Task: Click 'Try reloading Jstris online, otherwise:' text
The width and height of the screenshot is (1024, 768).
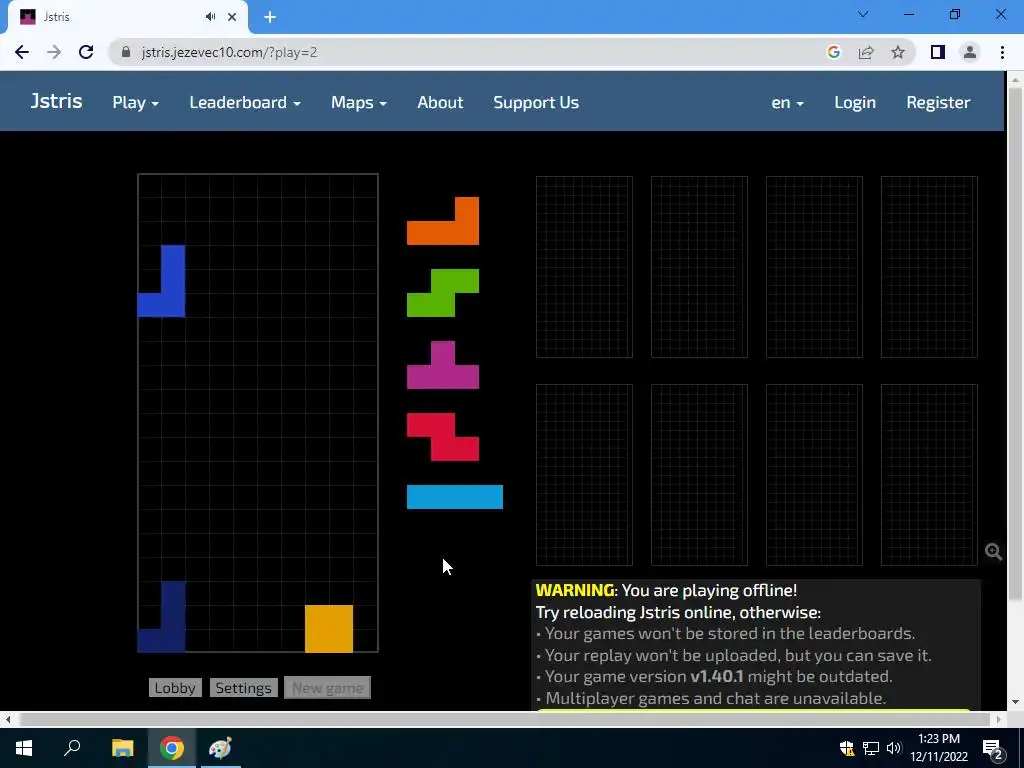Action: (678, 613)
